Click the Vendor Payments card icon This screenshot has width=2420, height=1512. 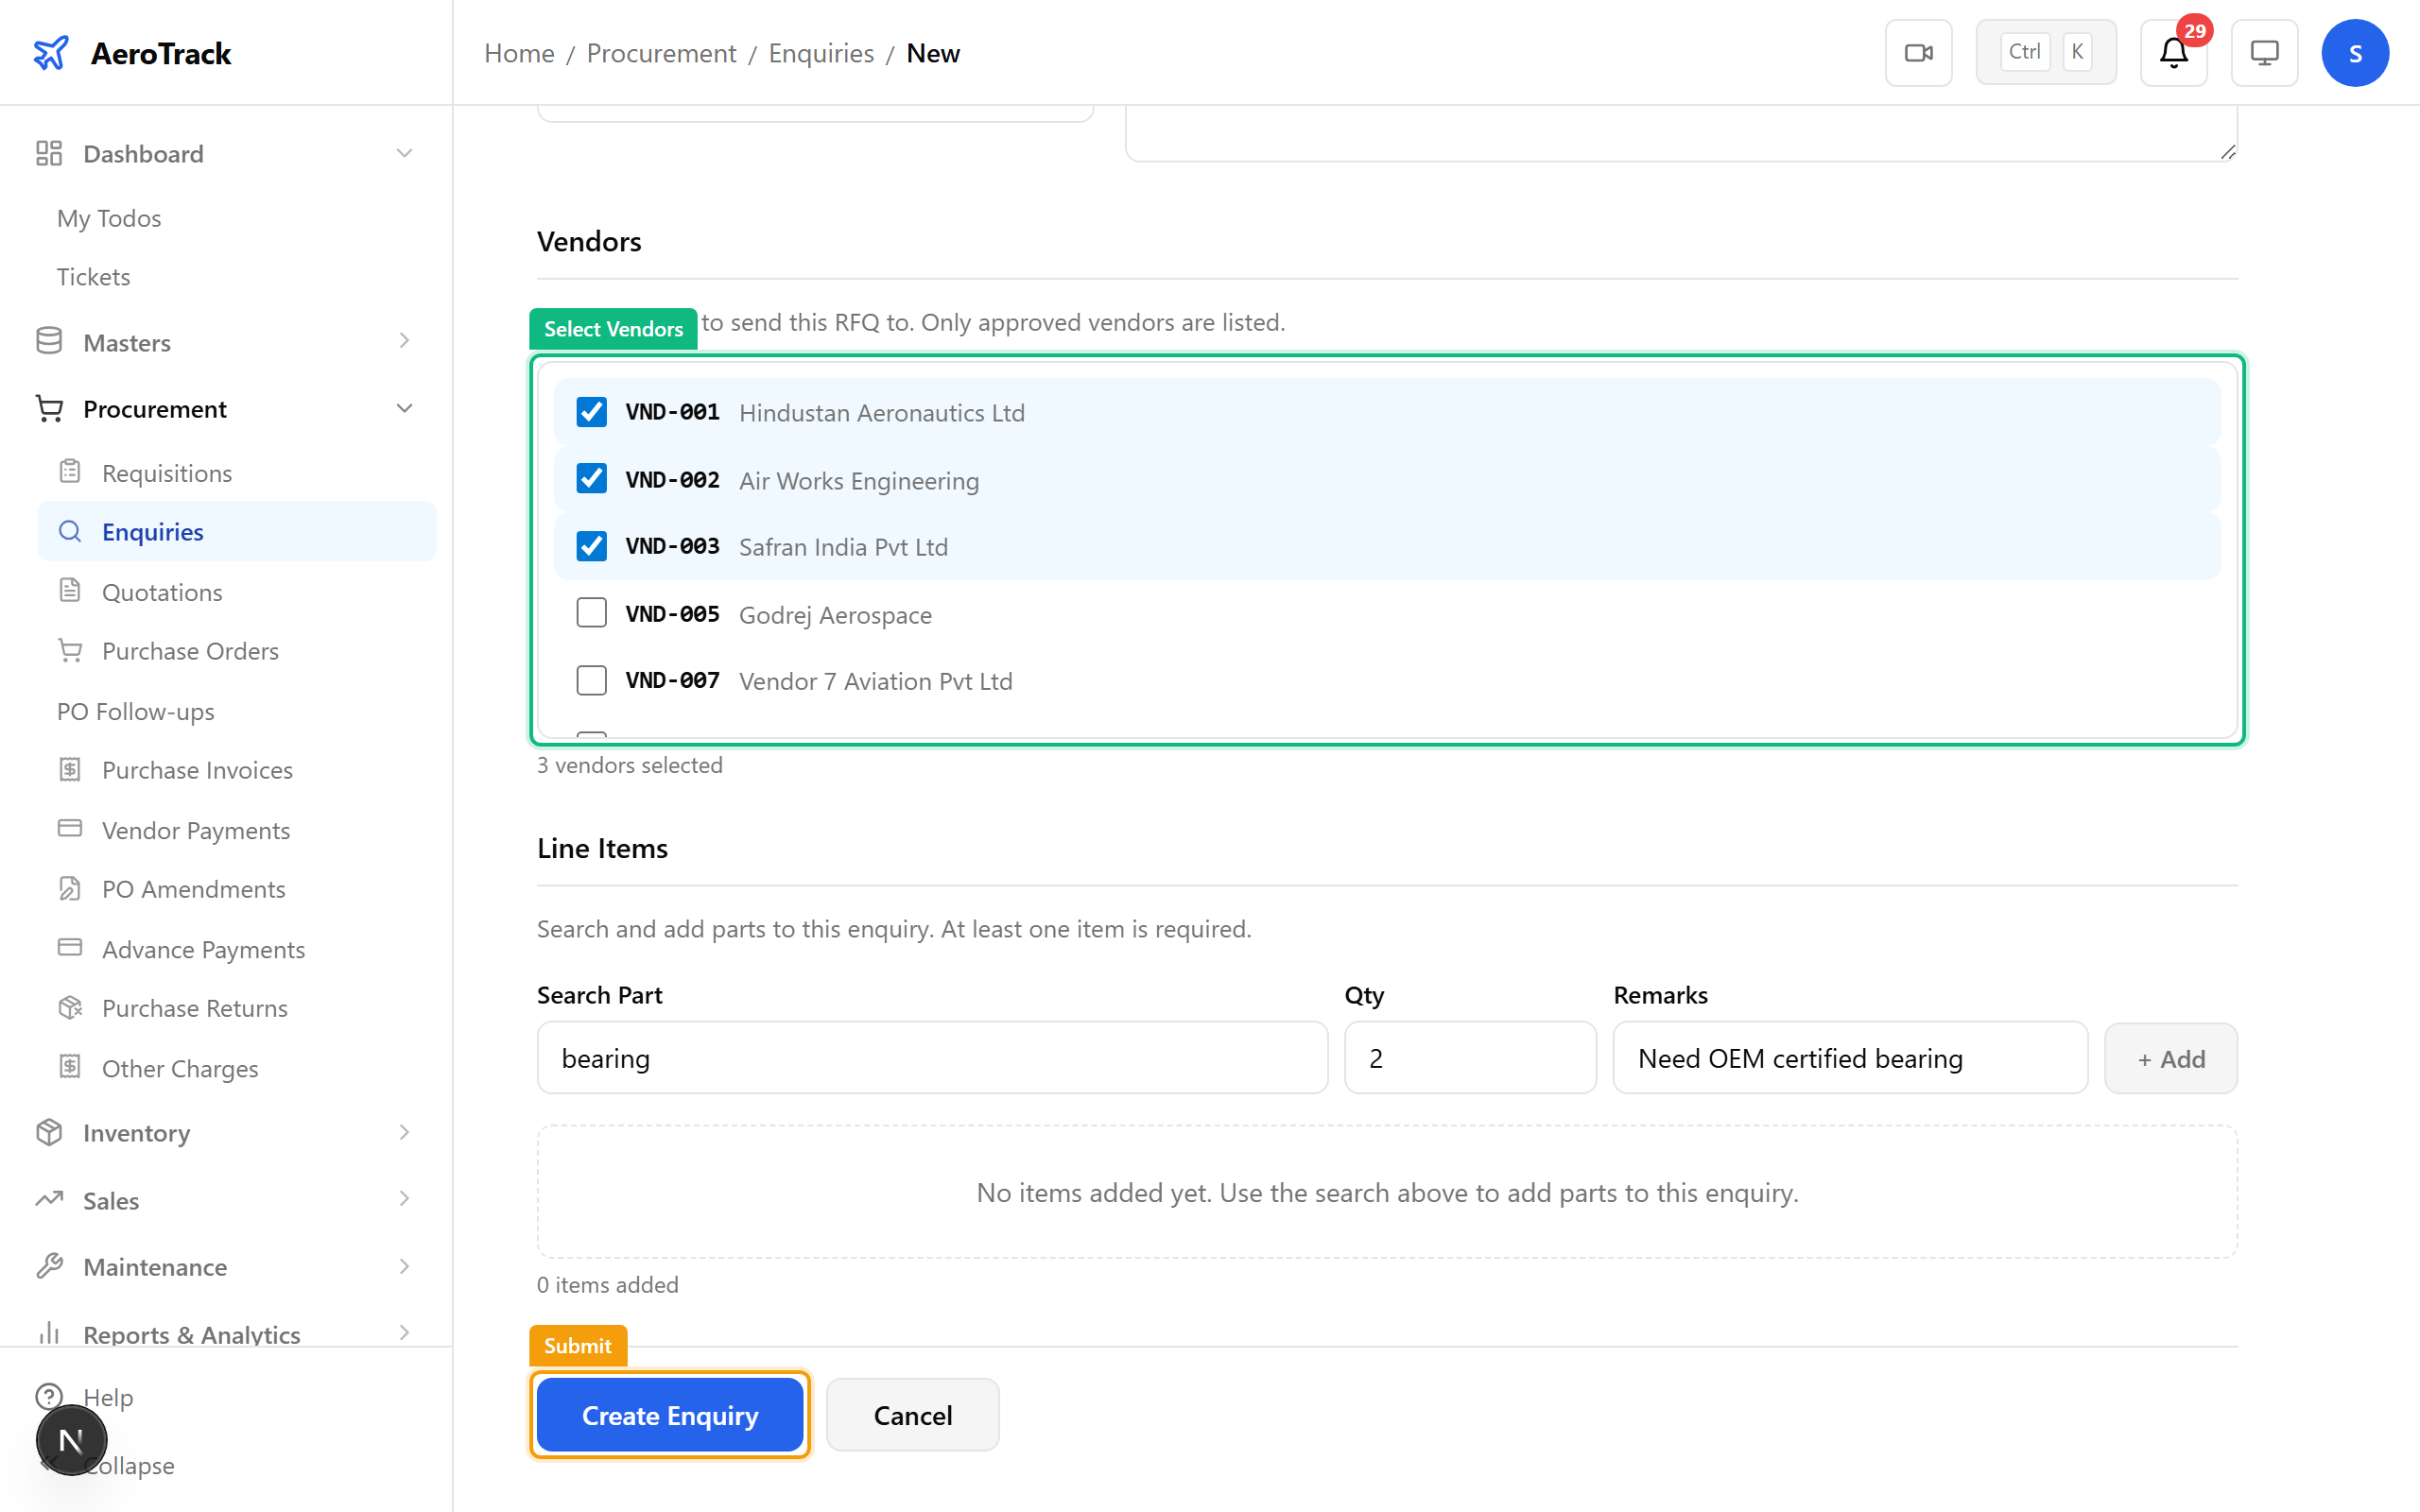(x=69, y=829)
